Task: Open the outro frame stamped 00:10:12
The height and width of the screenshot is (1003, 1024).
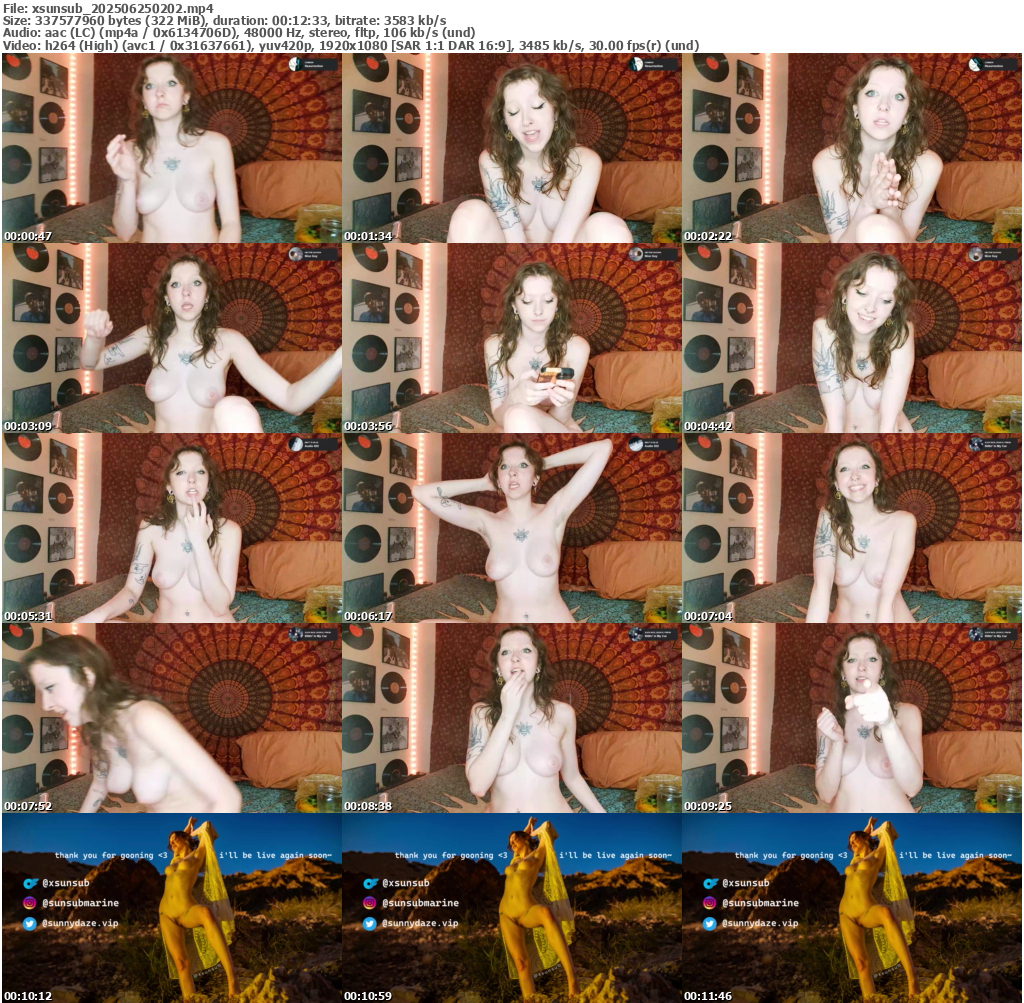Action: point(172,908)
